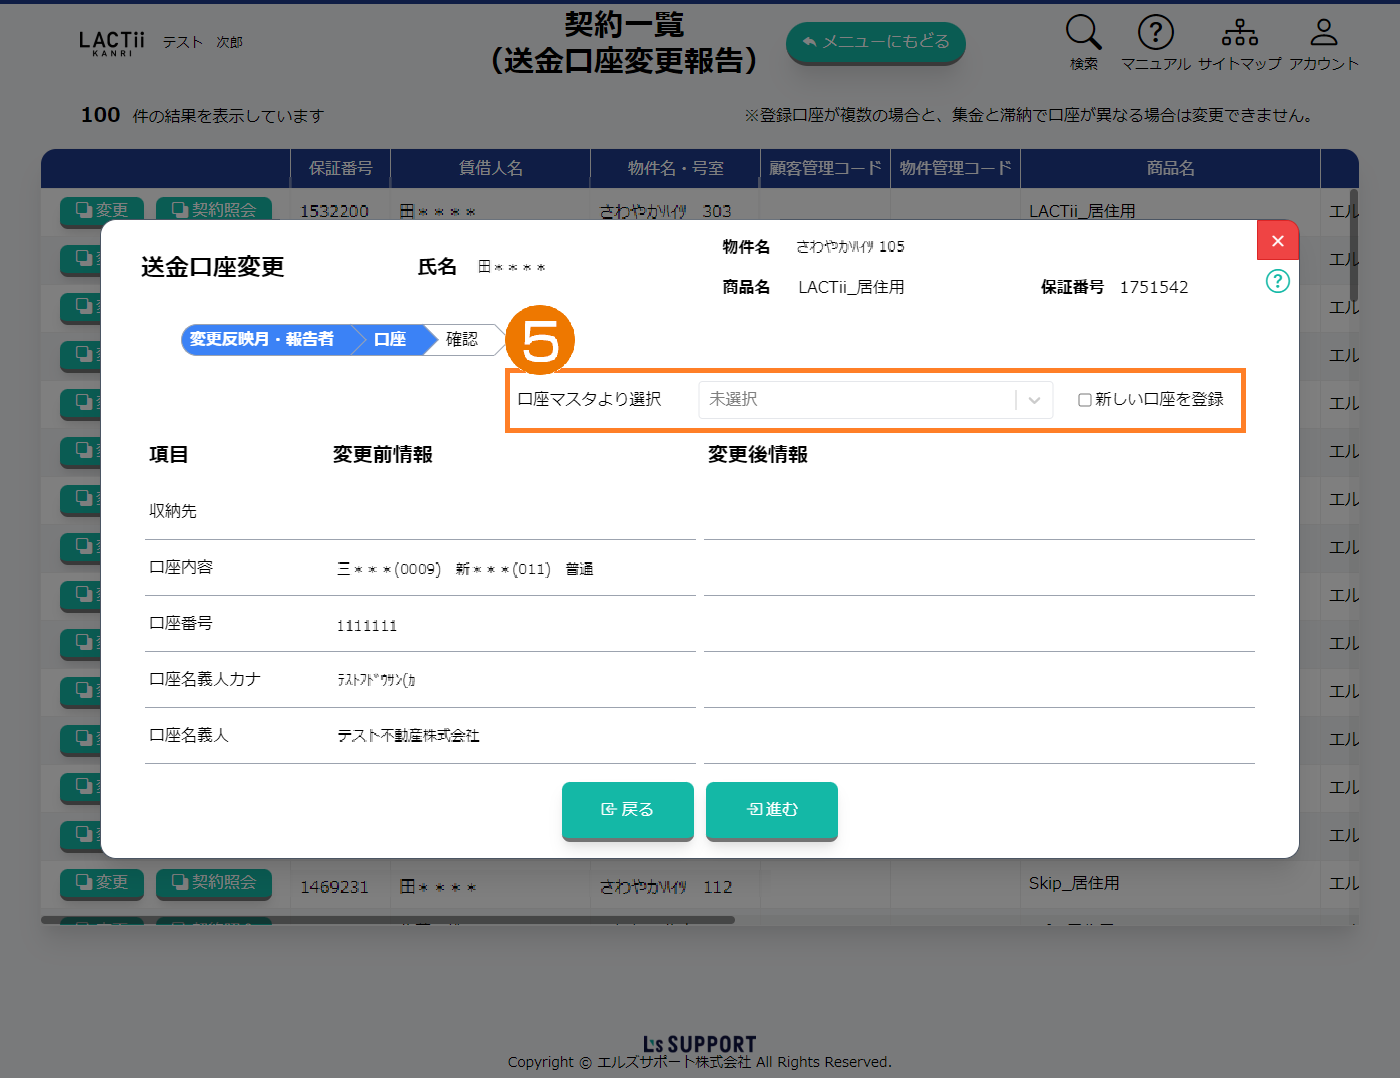Screen dimensions: 1400x1078
Task: Open the manual help icon
Action: [1155, 33]
